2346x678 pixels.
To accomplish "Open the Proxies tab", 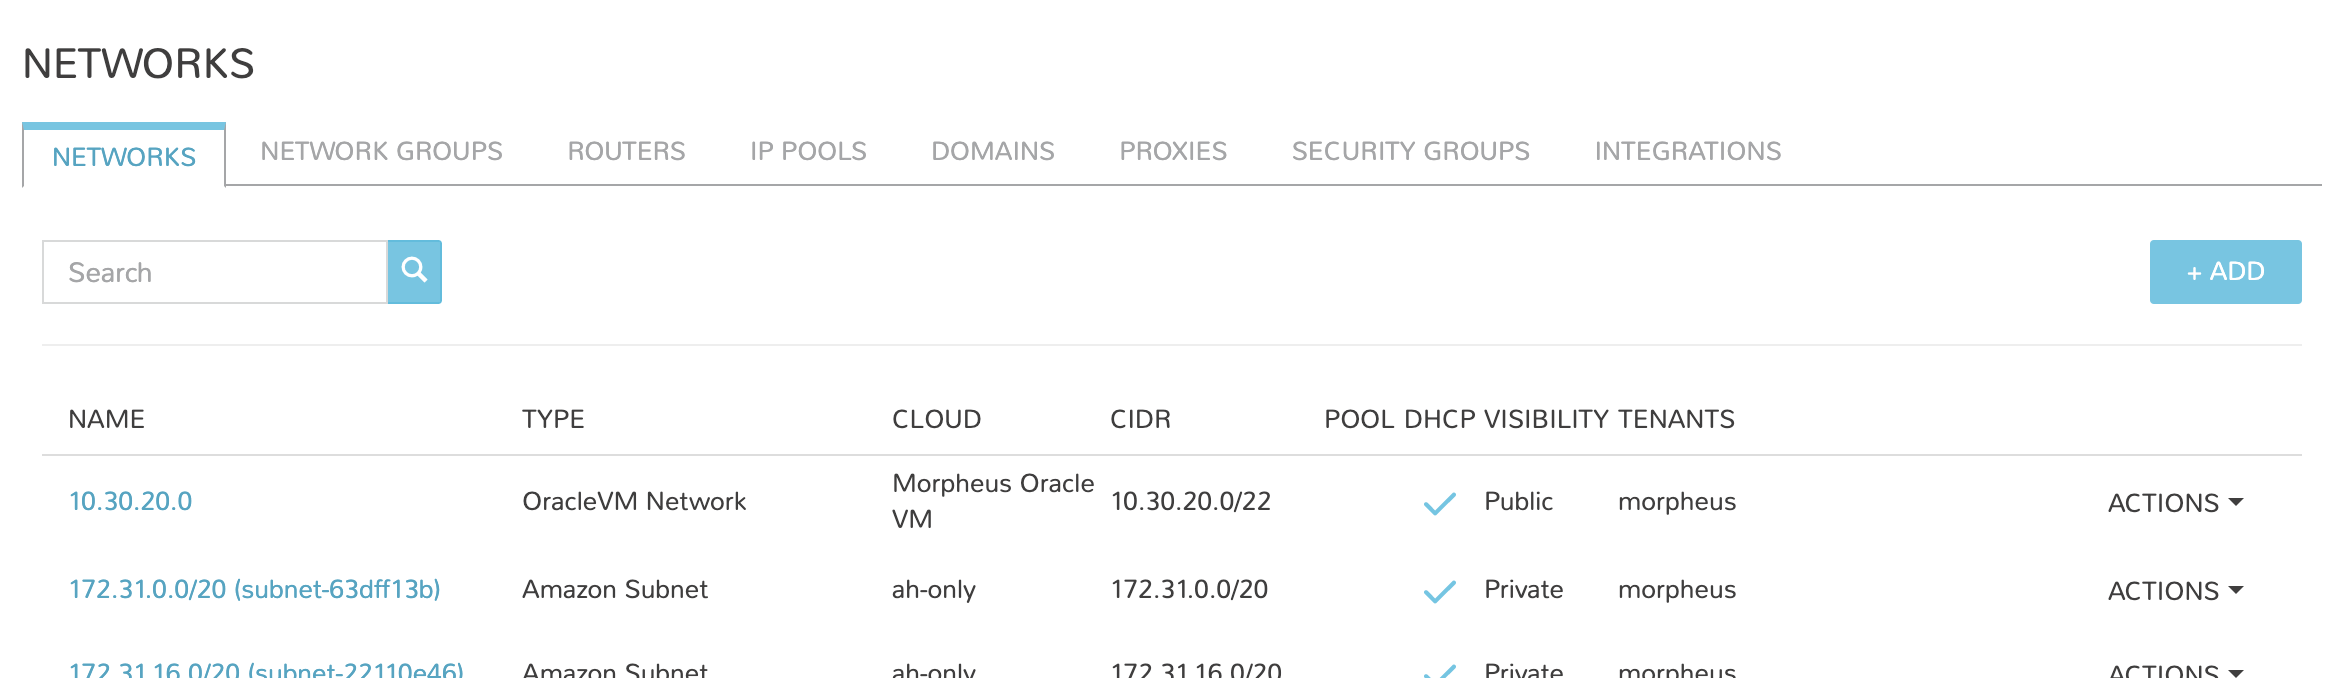I will 1172,151.
